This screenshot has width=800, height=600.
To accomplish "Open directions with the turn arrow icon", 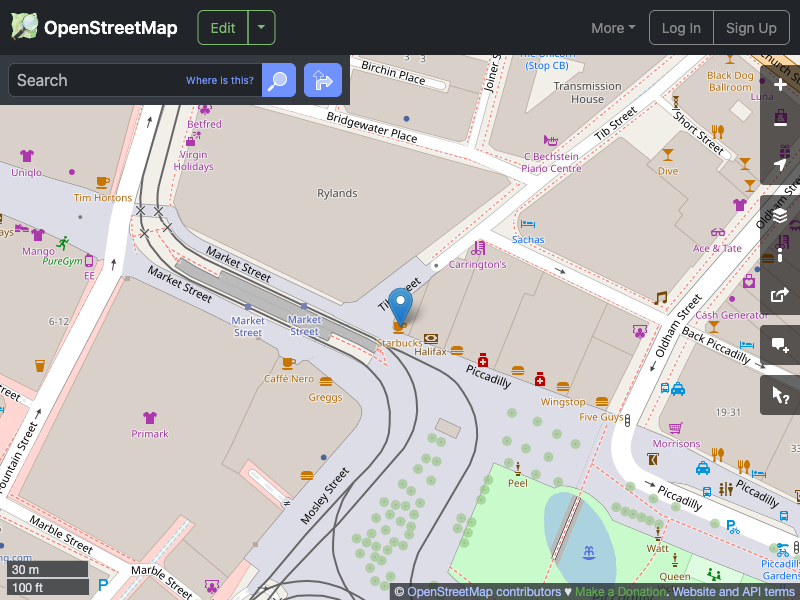I will (322, 80).
